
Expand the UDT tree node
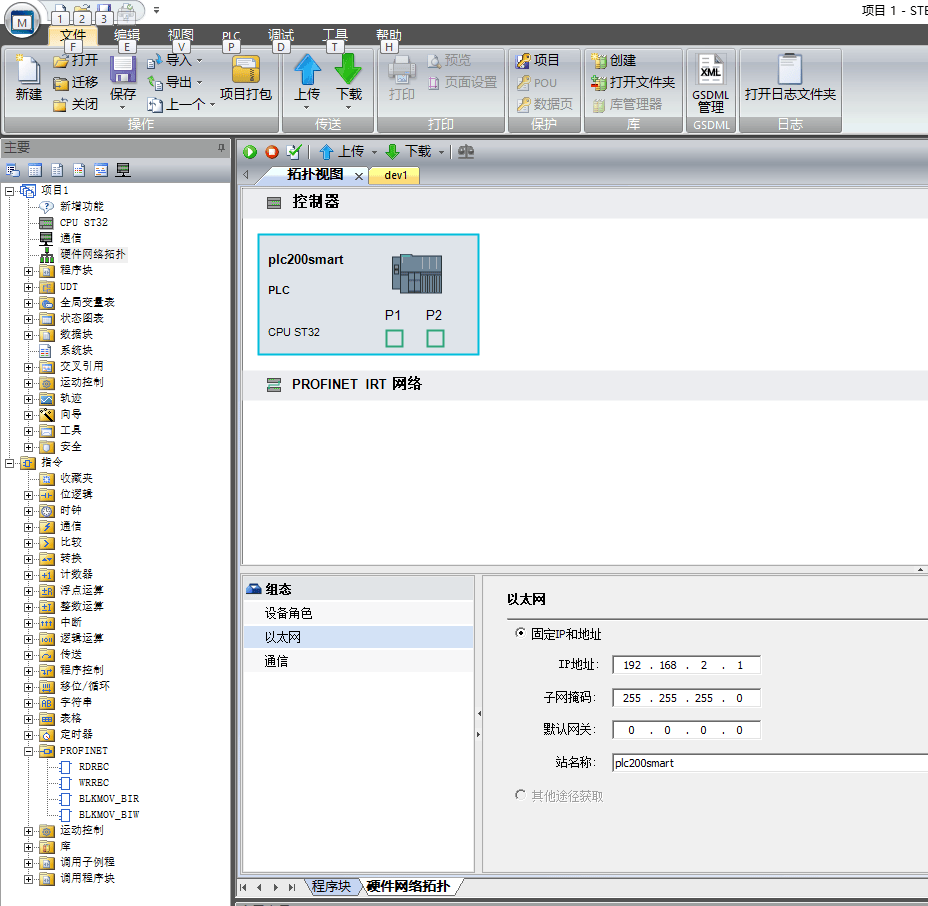coord(28,287)
